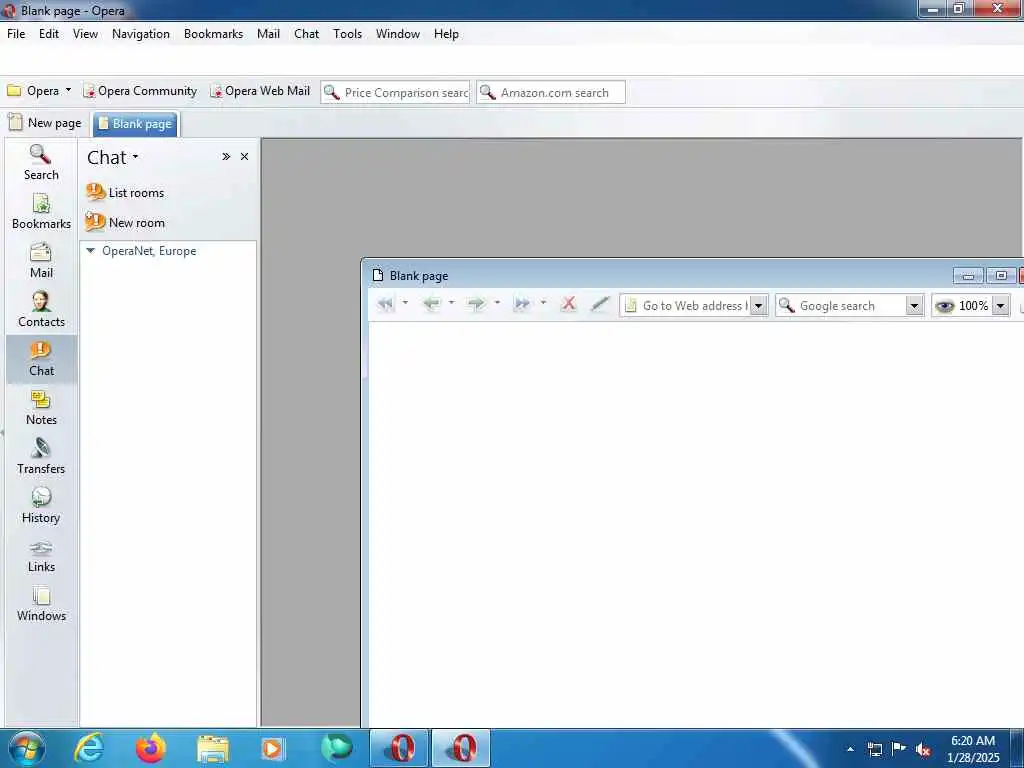
Task: Launch Internet Explorer from taskbar
Action: click(x=89, y=748)
